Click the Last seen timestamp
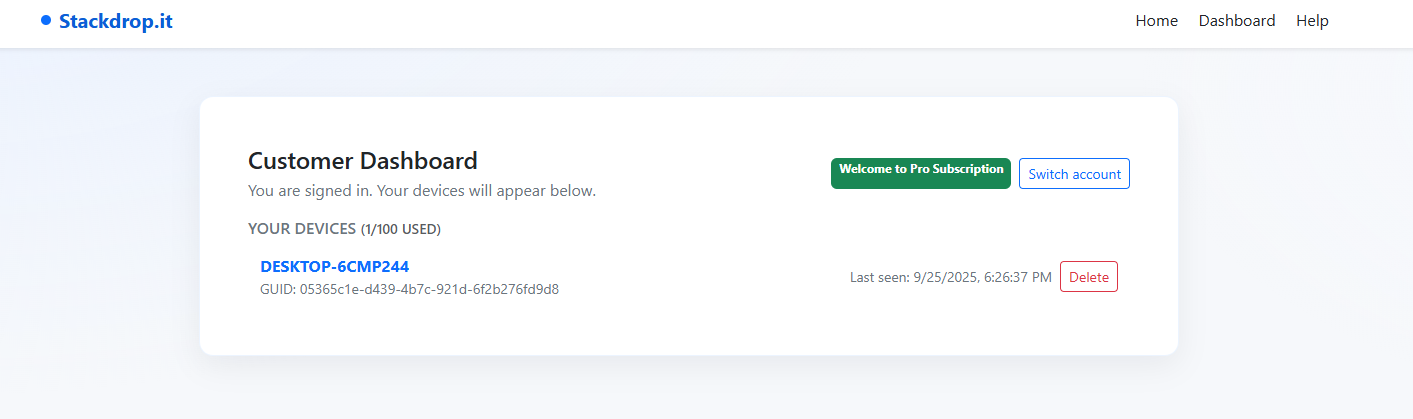Image resolution: width=1413 pixels, height=419 pixels. coord(950,277)
